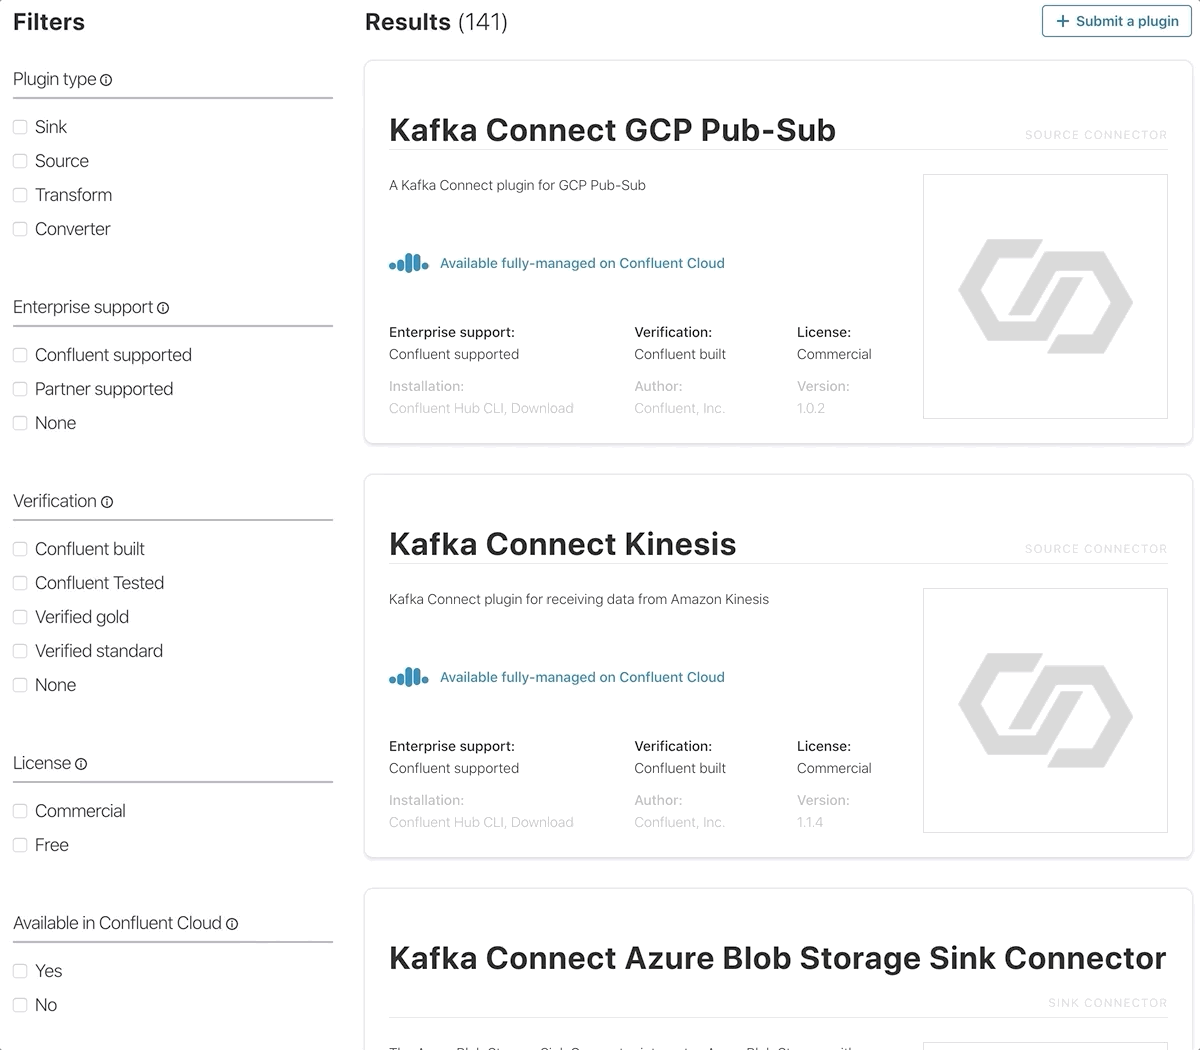The height and width of the screenshot is (1050, 1200).
Task: Enable the Confluent supported filter
Action: [x=20, y=355]
